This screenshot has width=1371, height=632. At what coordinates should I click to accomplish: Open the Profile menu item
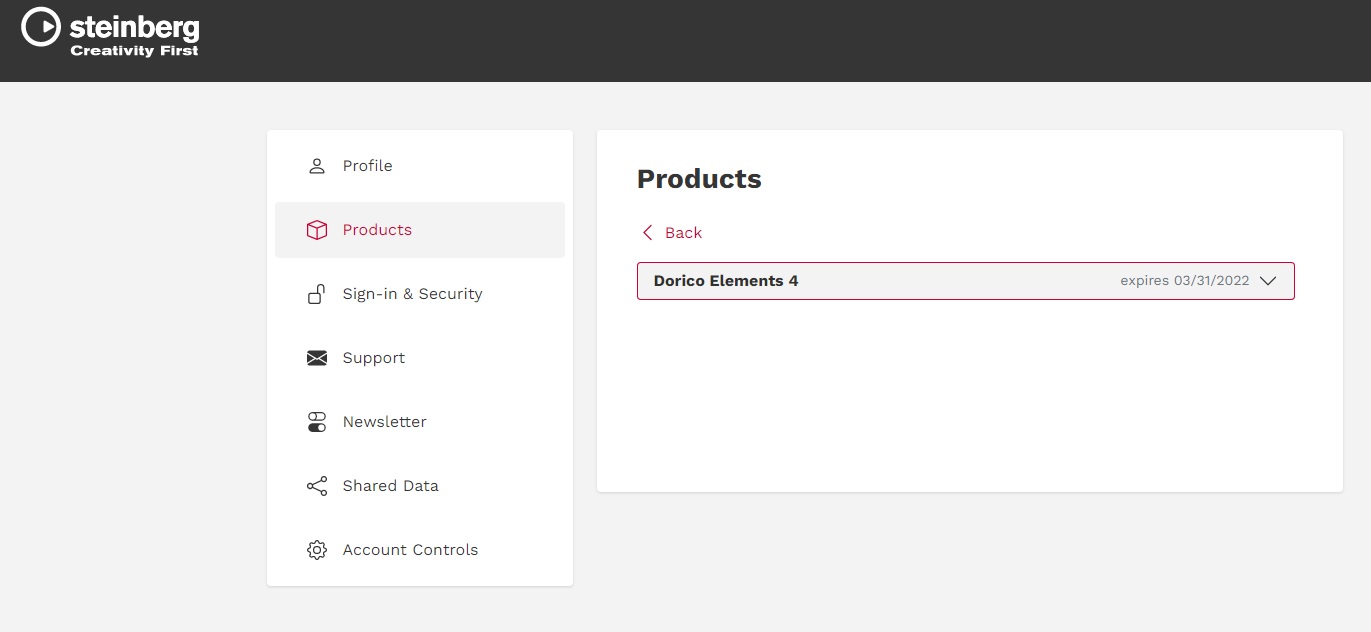367,166
